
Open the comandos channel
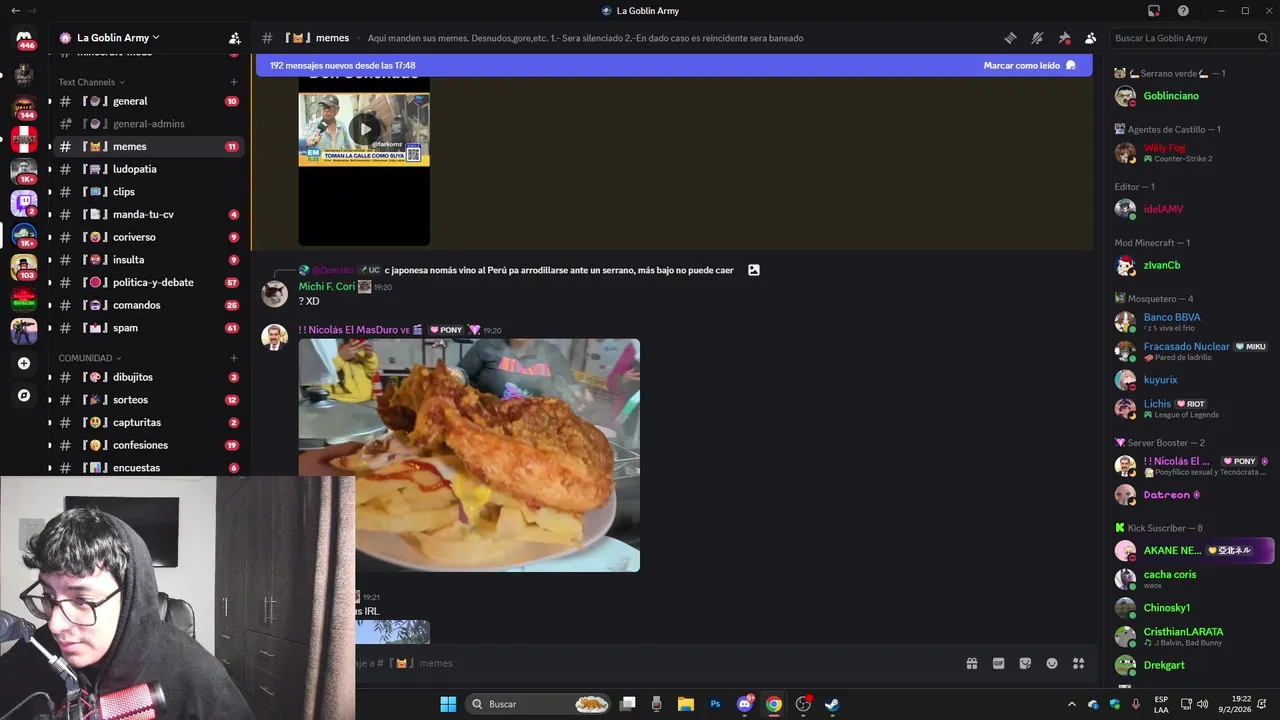148,305
